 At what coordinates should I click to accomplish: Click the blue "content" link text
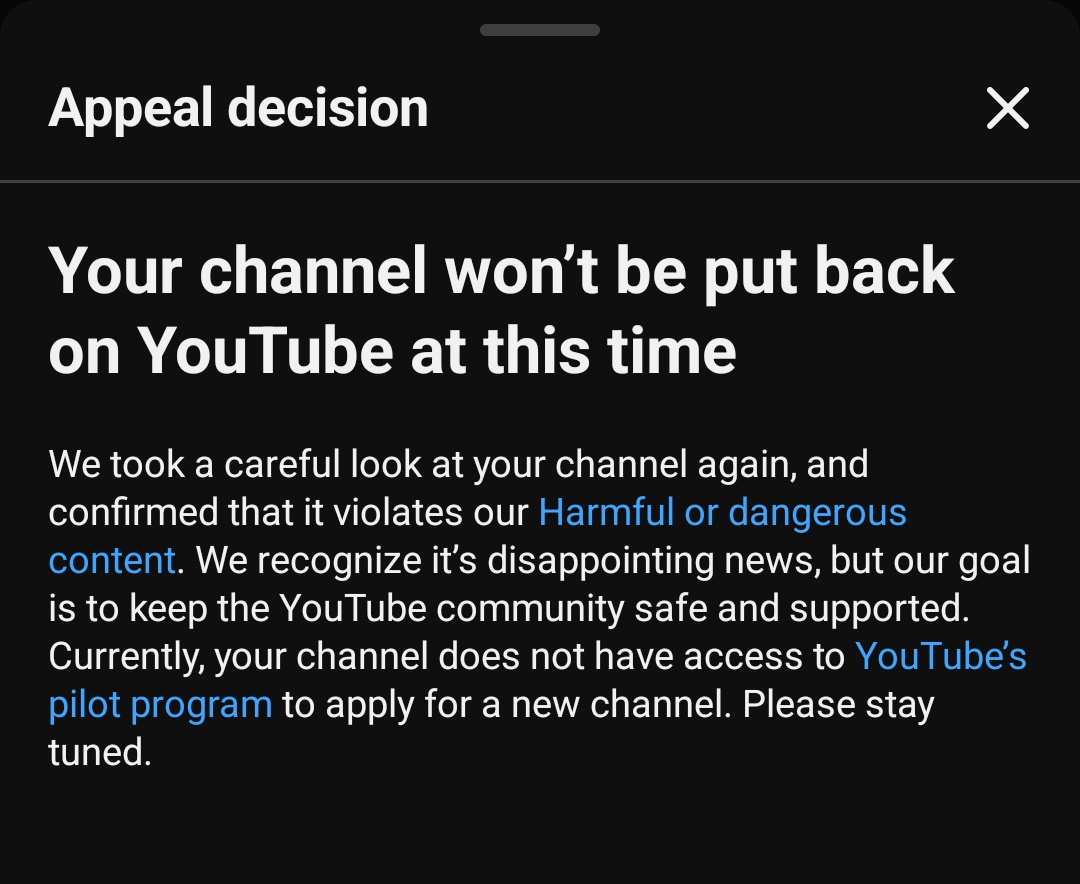point(112,561)
